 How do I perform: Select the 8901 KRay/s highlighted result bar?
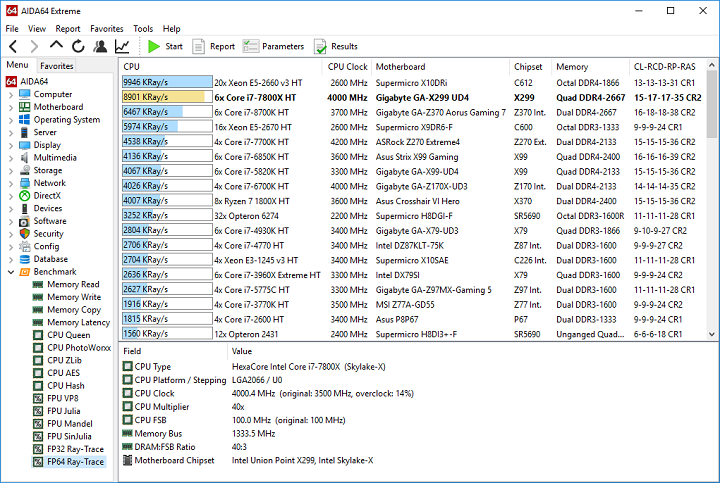coord(167,97)
